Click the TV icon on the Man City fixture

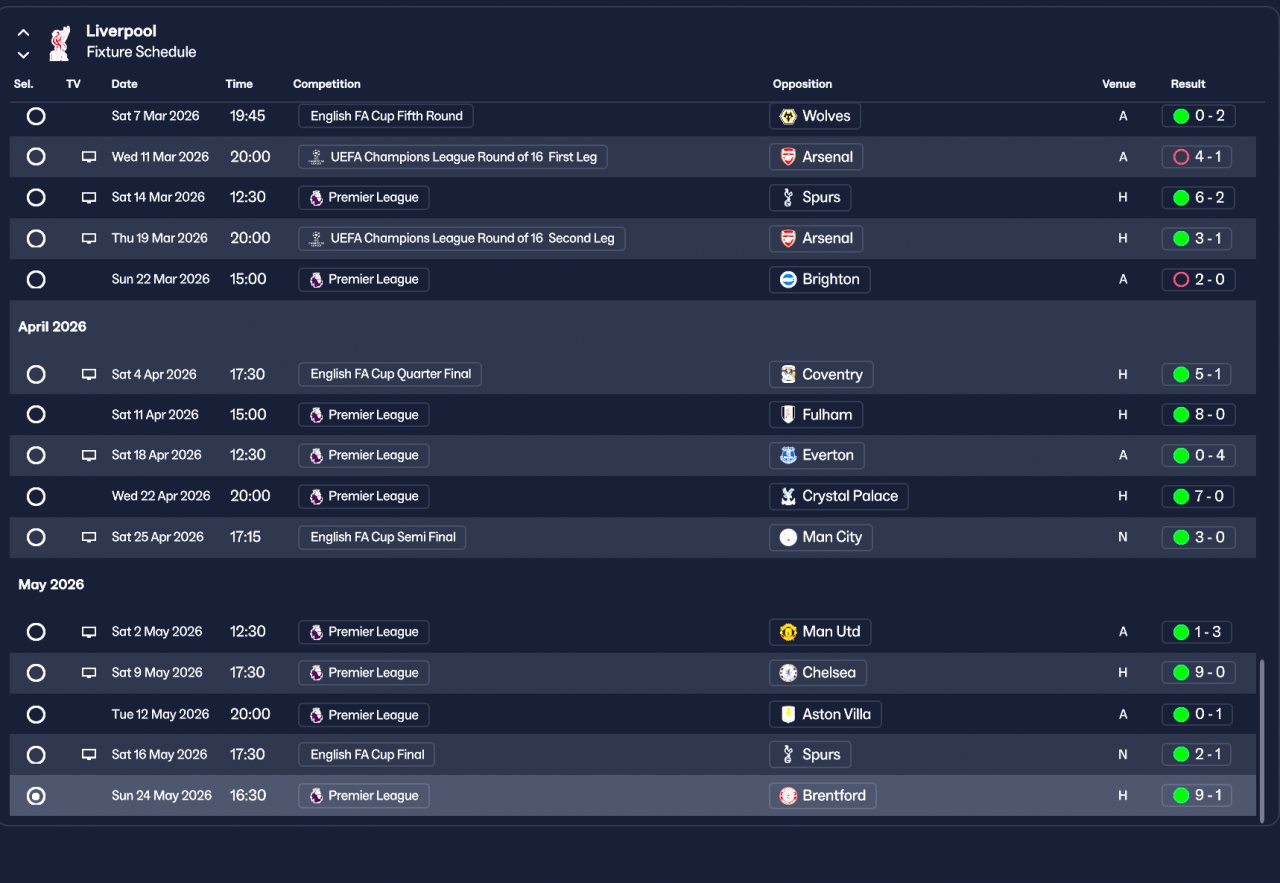tap(89, 538)
